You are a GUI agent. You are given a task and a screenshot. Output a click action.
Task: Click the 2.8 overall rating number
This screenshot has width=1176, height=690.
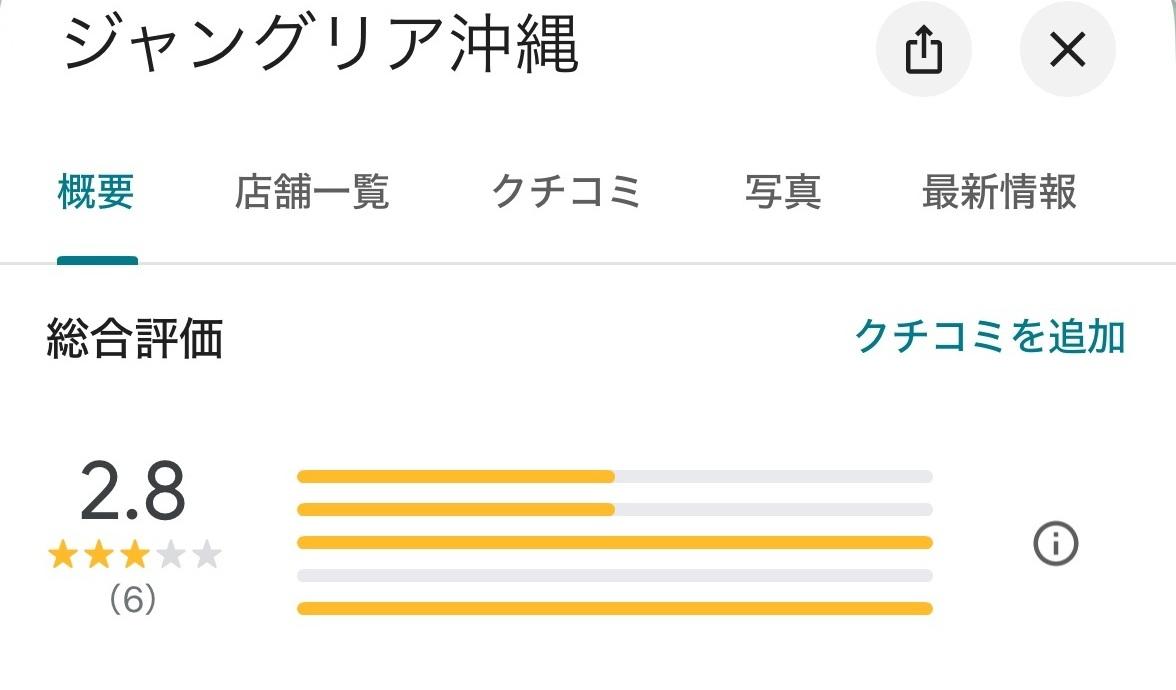pyautogui.click(x=130, y=487)
